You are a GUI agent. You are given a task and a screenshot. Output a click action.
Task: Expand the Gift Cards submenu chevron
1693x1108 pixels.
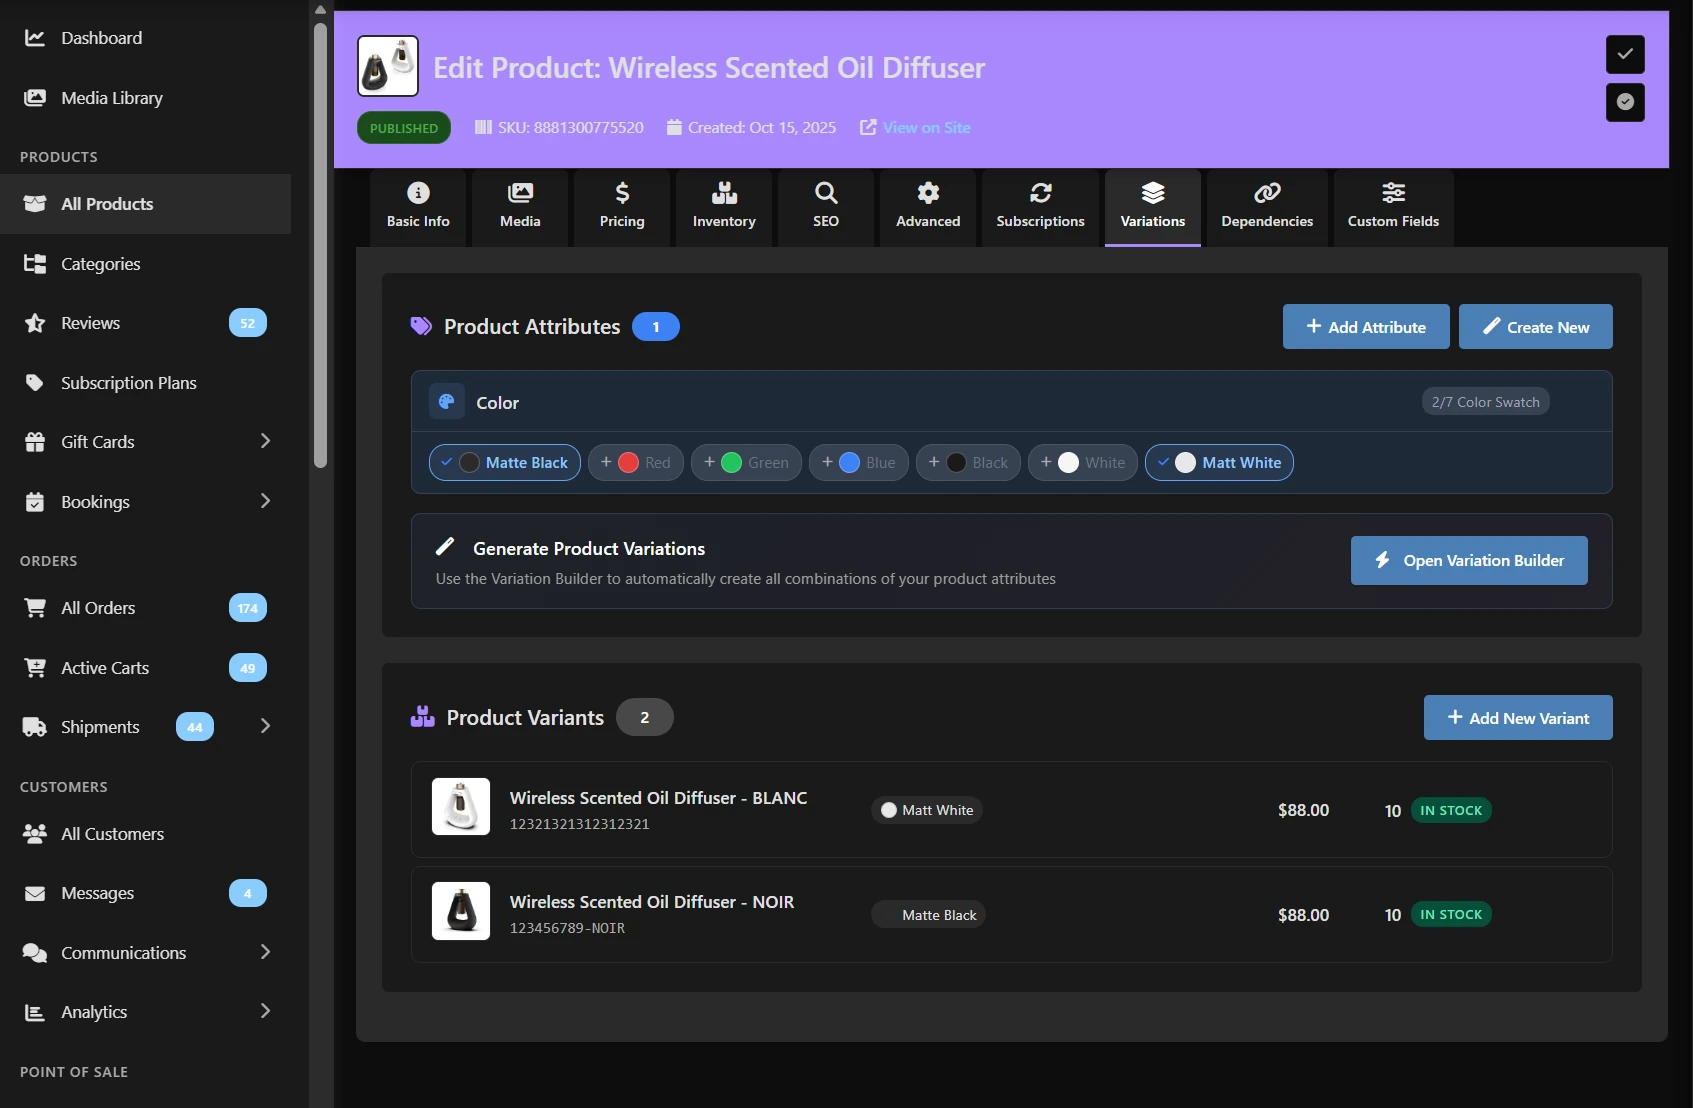[x=265, y=441]
